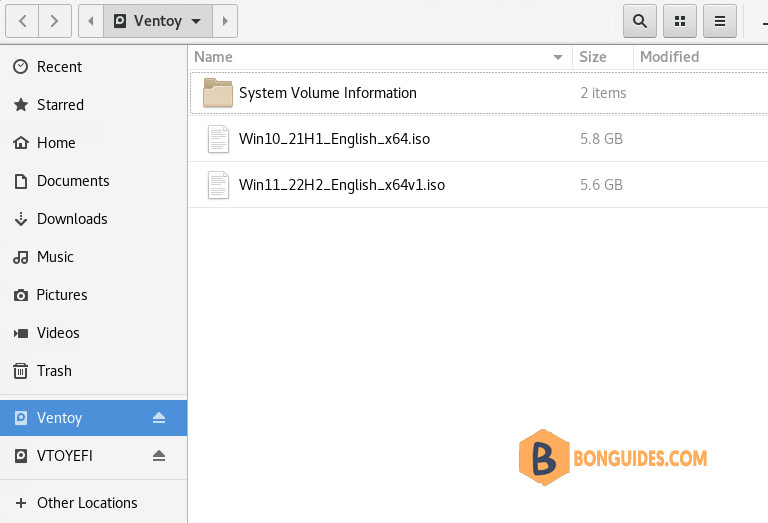The image size is (768, 523).
Task: Select Win10_21H1_English_x64.iso file
Action: [479, 139]
